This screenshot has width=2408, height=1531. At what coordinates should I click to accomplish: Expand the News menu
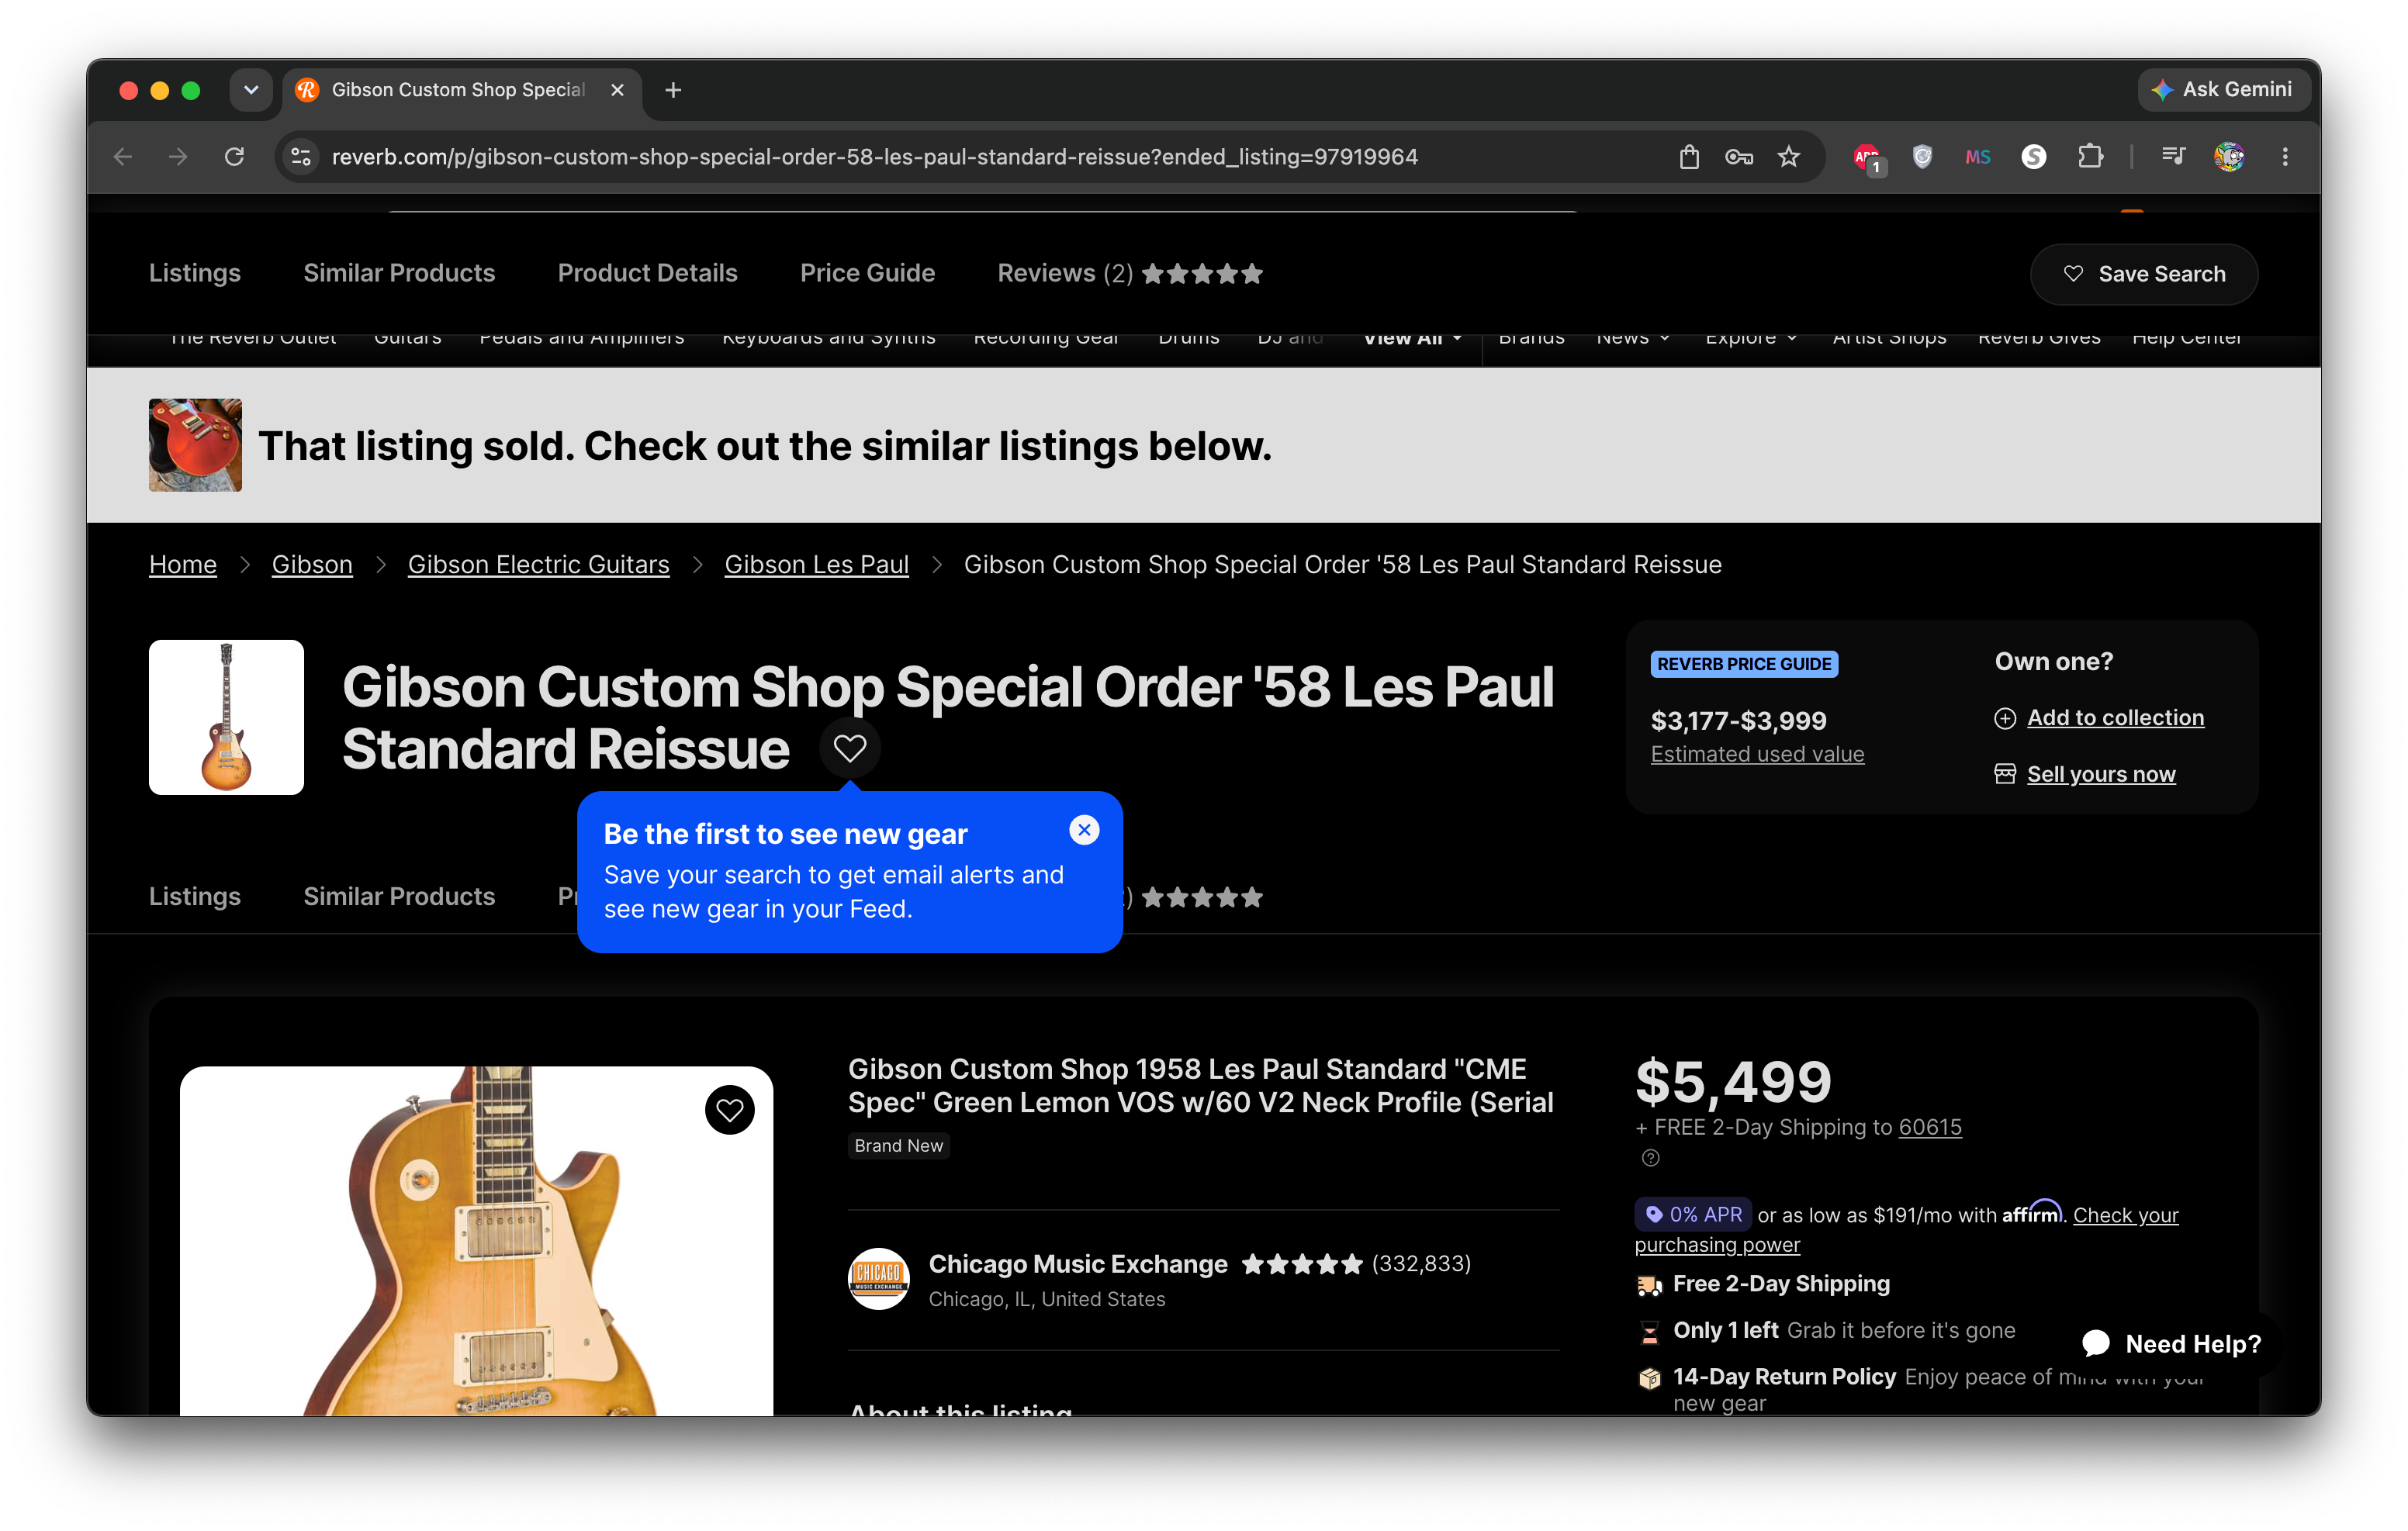pos(1633,340)
